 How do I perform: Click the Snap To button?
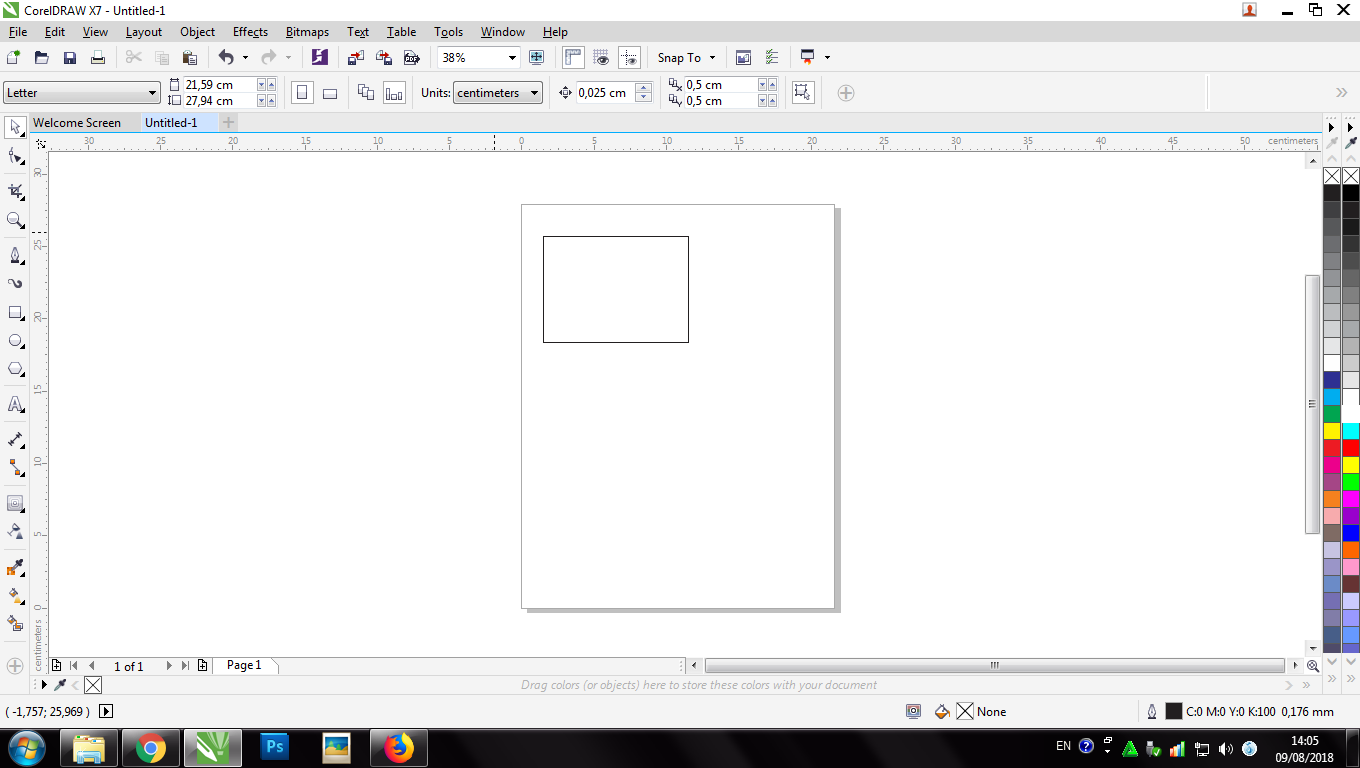pyautogui.click(x=686, y=58)
